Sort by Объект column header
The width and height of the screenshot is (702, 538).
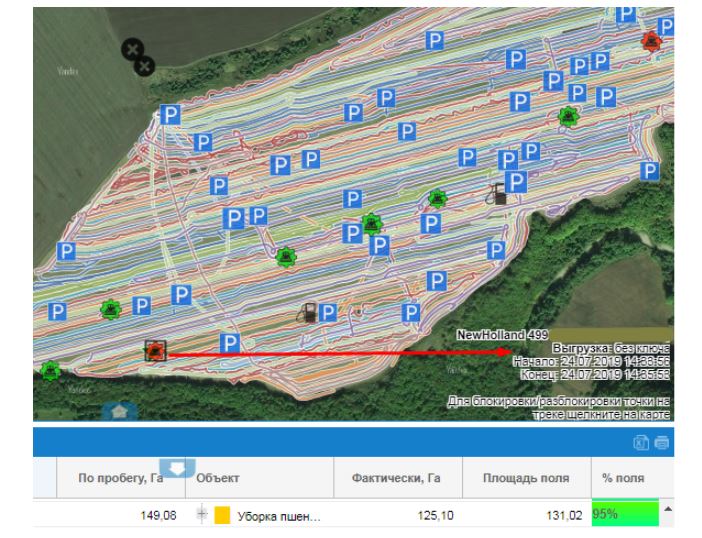(x=260, y=478)
